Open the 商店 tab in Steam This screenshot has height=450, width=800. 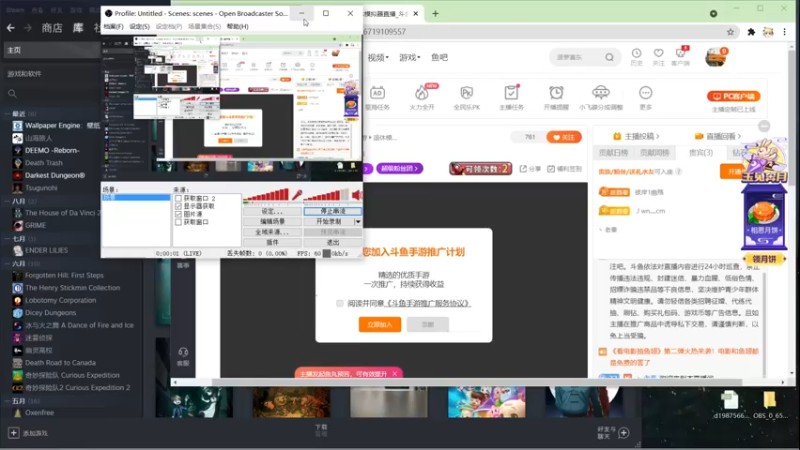[52, 28]
